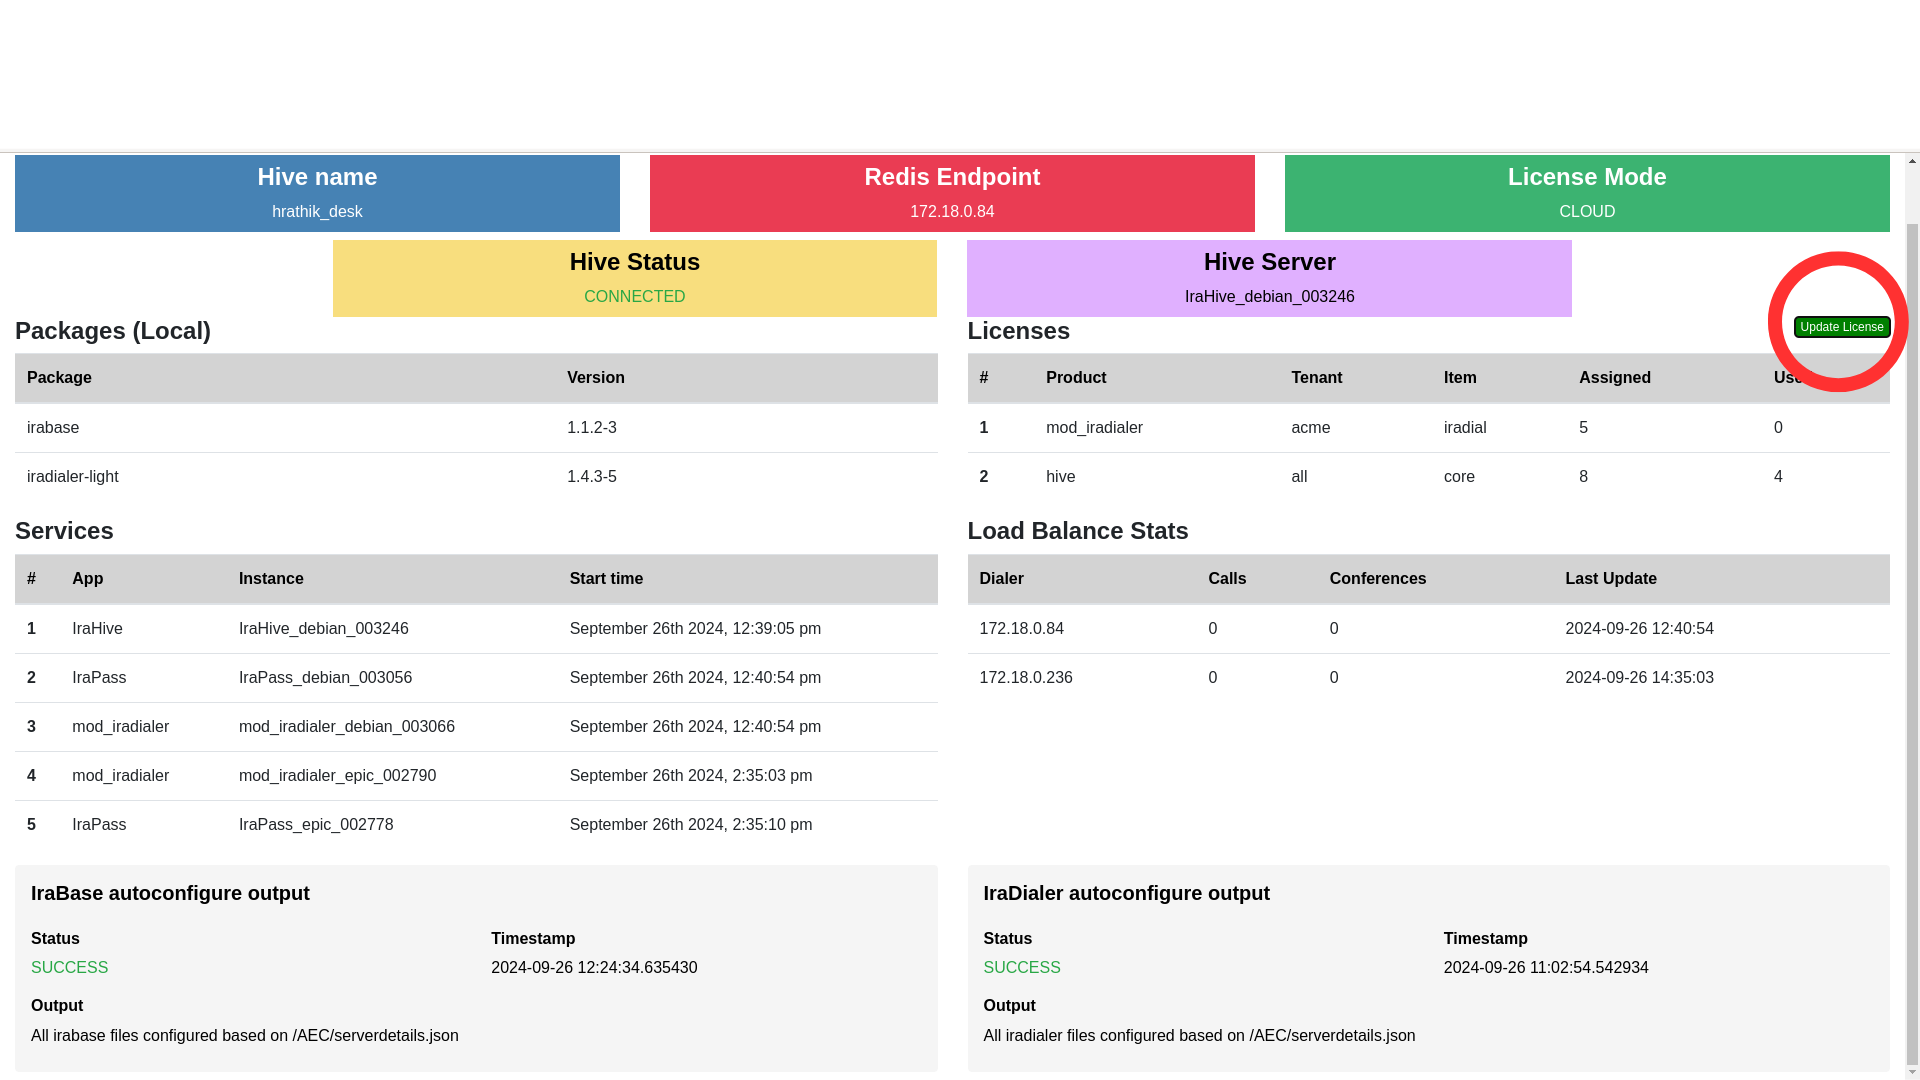This screenshot has width=1920, height=1080.
Task: Select the irabase package row
Action: 476,428
